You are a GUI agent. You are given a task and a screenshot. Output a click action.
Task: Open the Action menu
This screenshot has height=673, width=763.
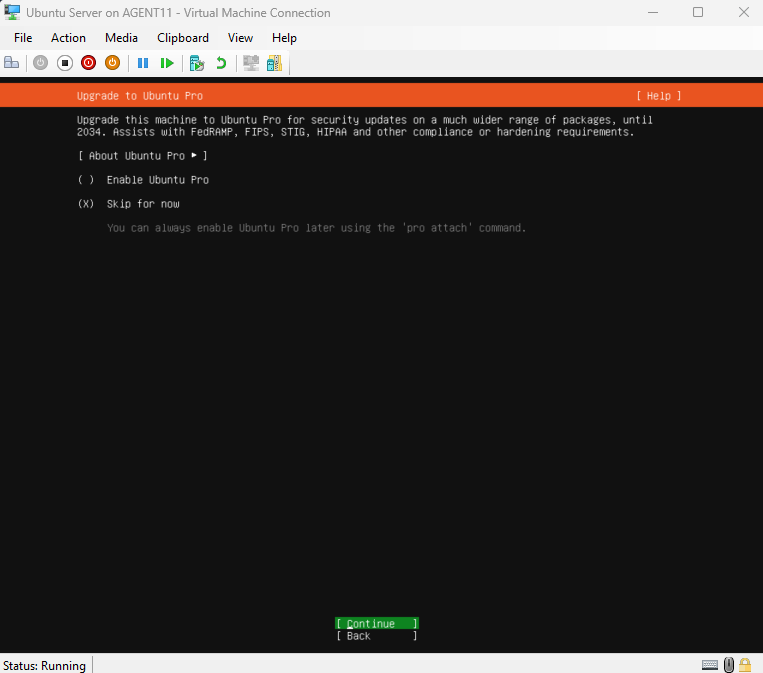(68, 38)
